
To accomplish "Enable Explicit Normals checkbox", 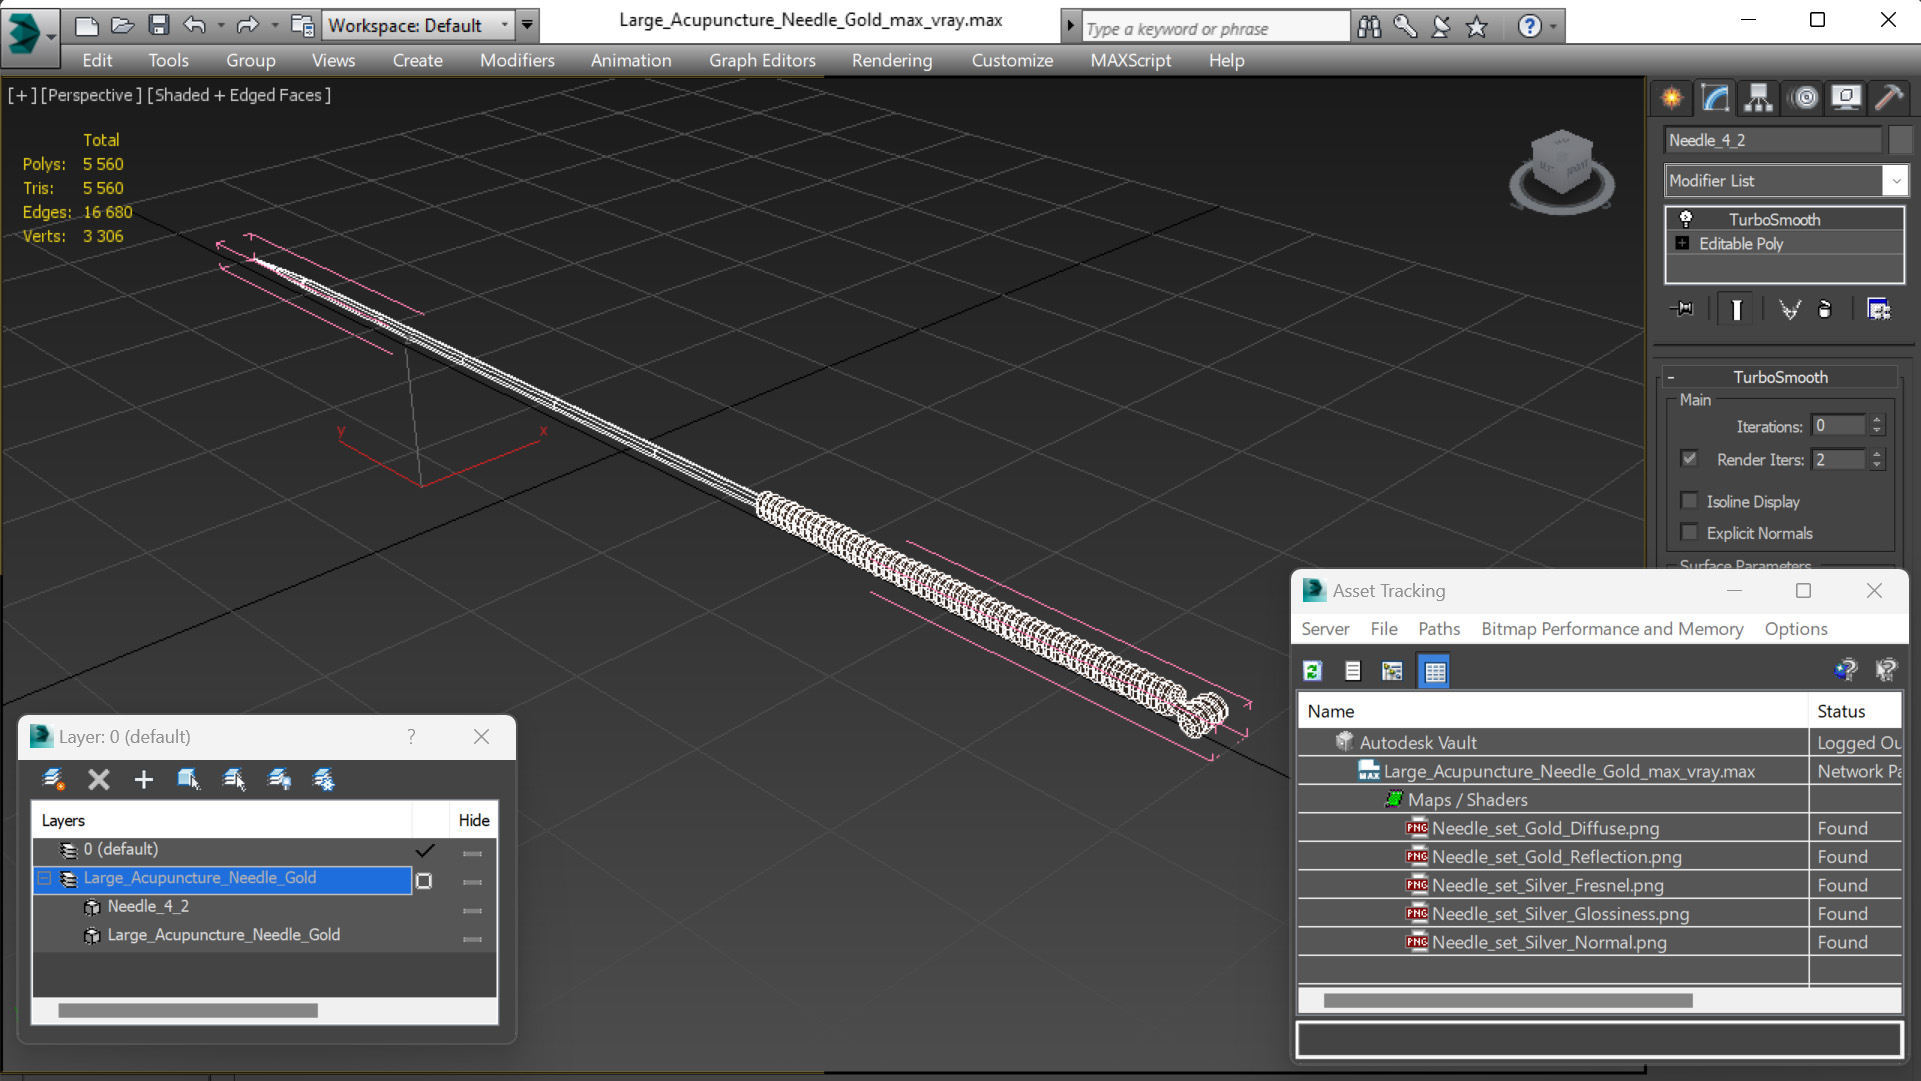I will click(x=1689, y=533).
